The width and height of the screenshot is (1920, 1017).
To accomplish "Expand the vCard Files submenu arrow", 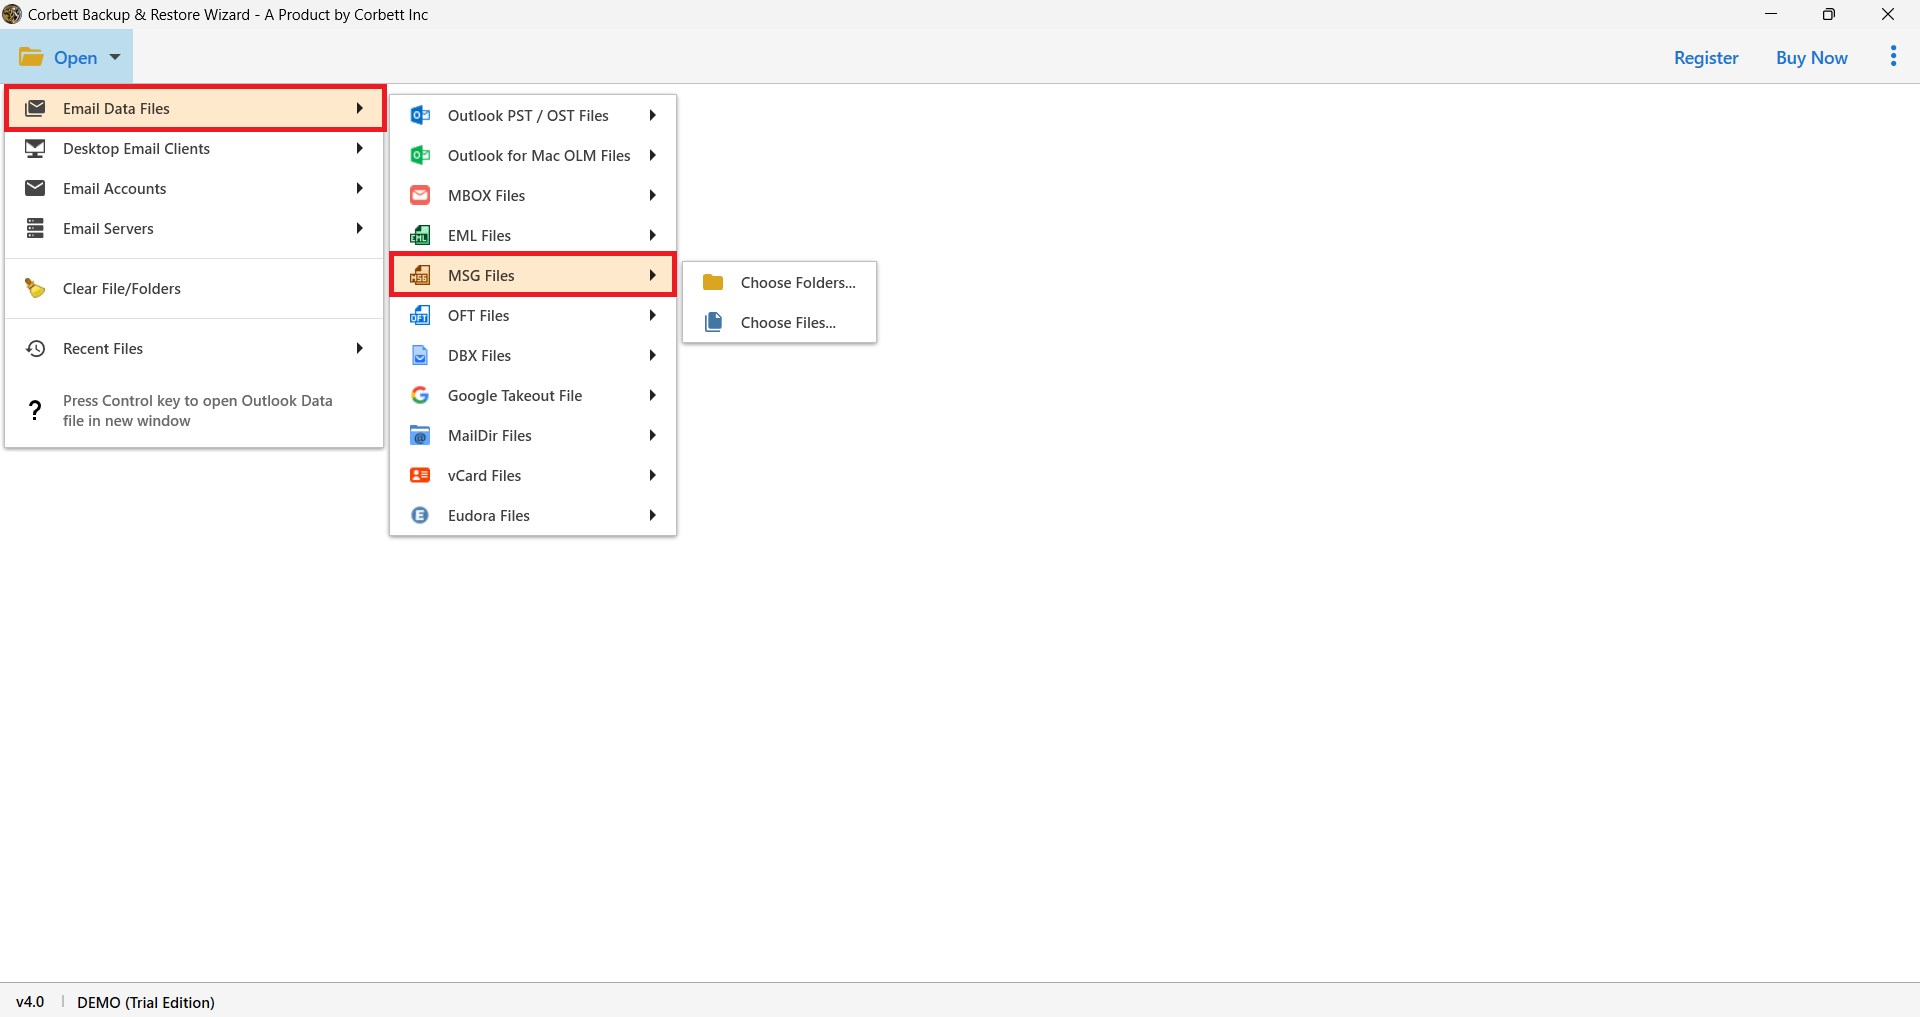I will point(652,475).
